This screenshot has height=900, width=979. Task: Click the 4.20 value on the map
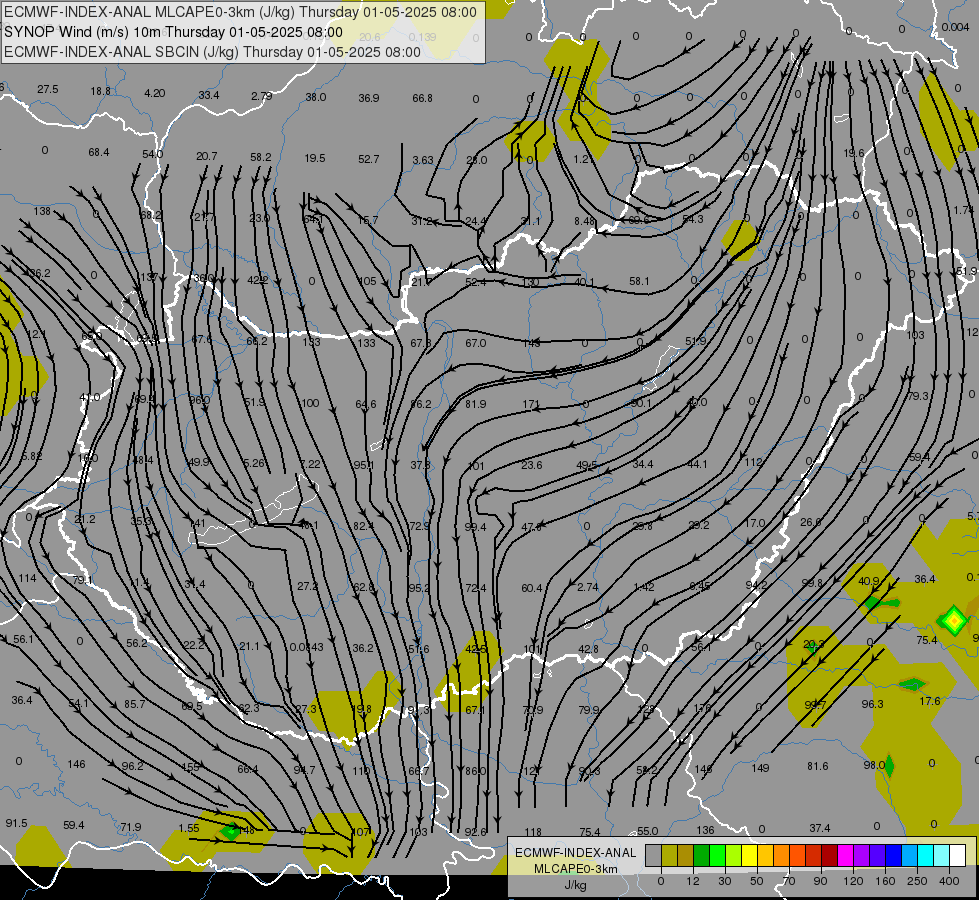pyautogui.click(x=154, y=93)
